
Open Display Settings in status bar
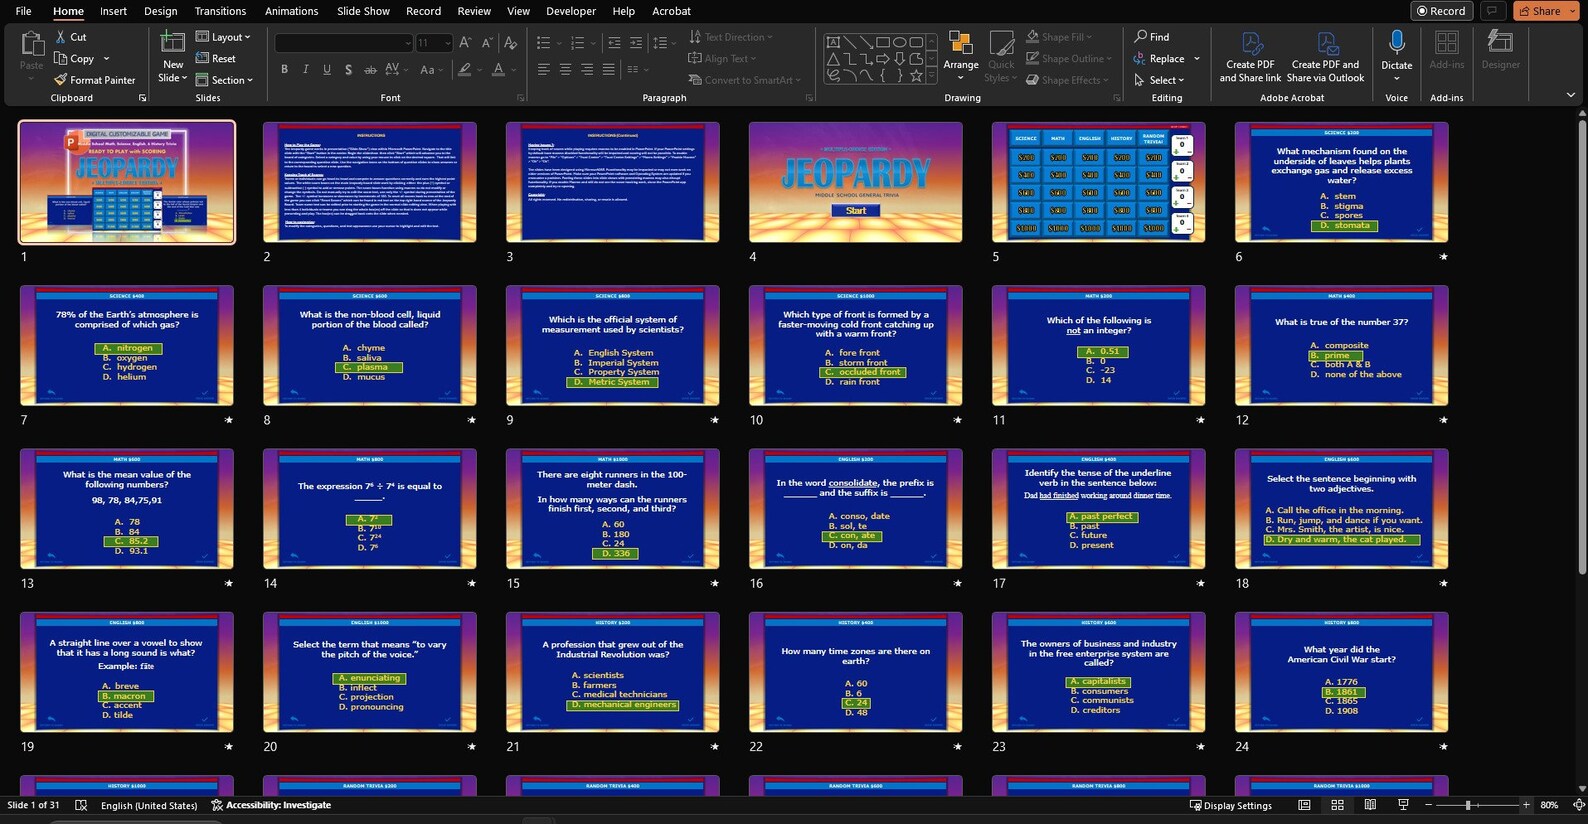1231,805
